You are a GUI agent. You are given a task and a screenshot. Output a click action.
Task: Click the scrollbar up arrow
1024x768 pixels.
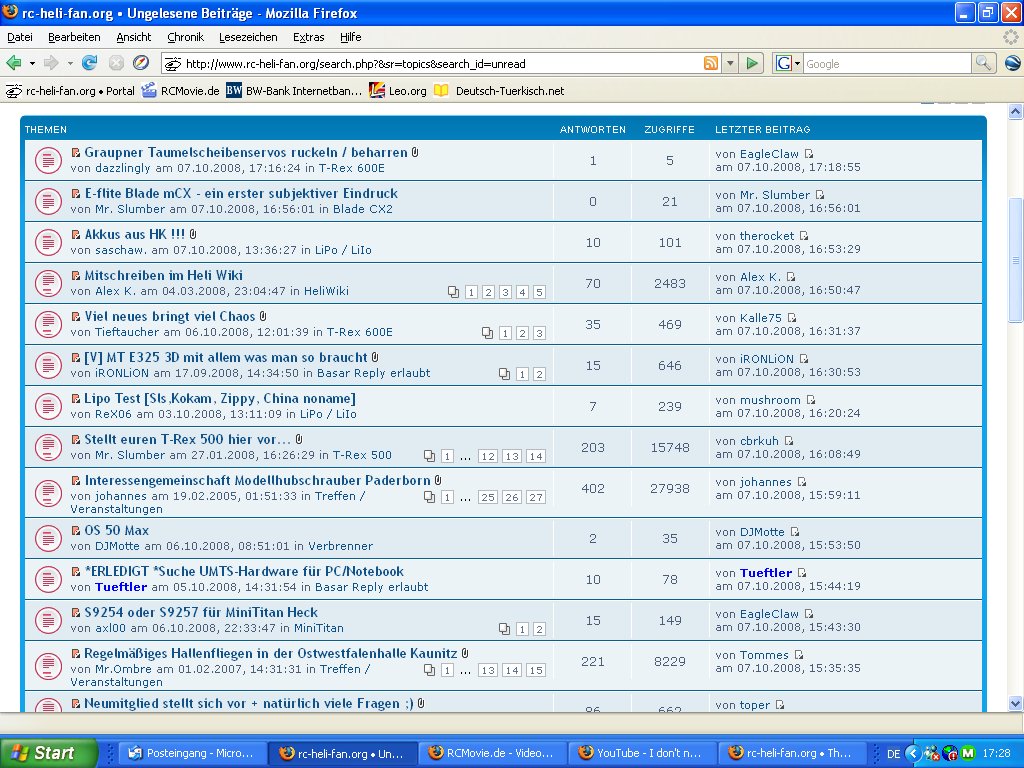click(1015, 112)
